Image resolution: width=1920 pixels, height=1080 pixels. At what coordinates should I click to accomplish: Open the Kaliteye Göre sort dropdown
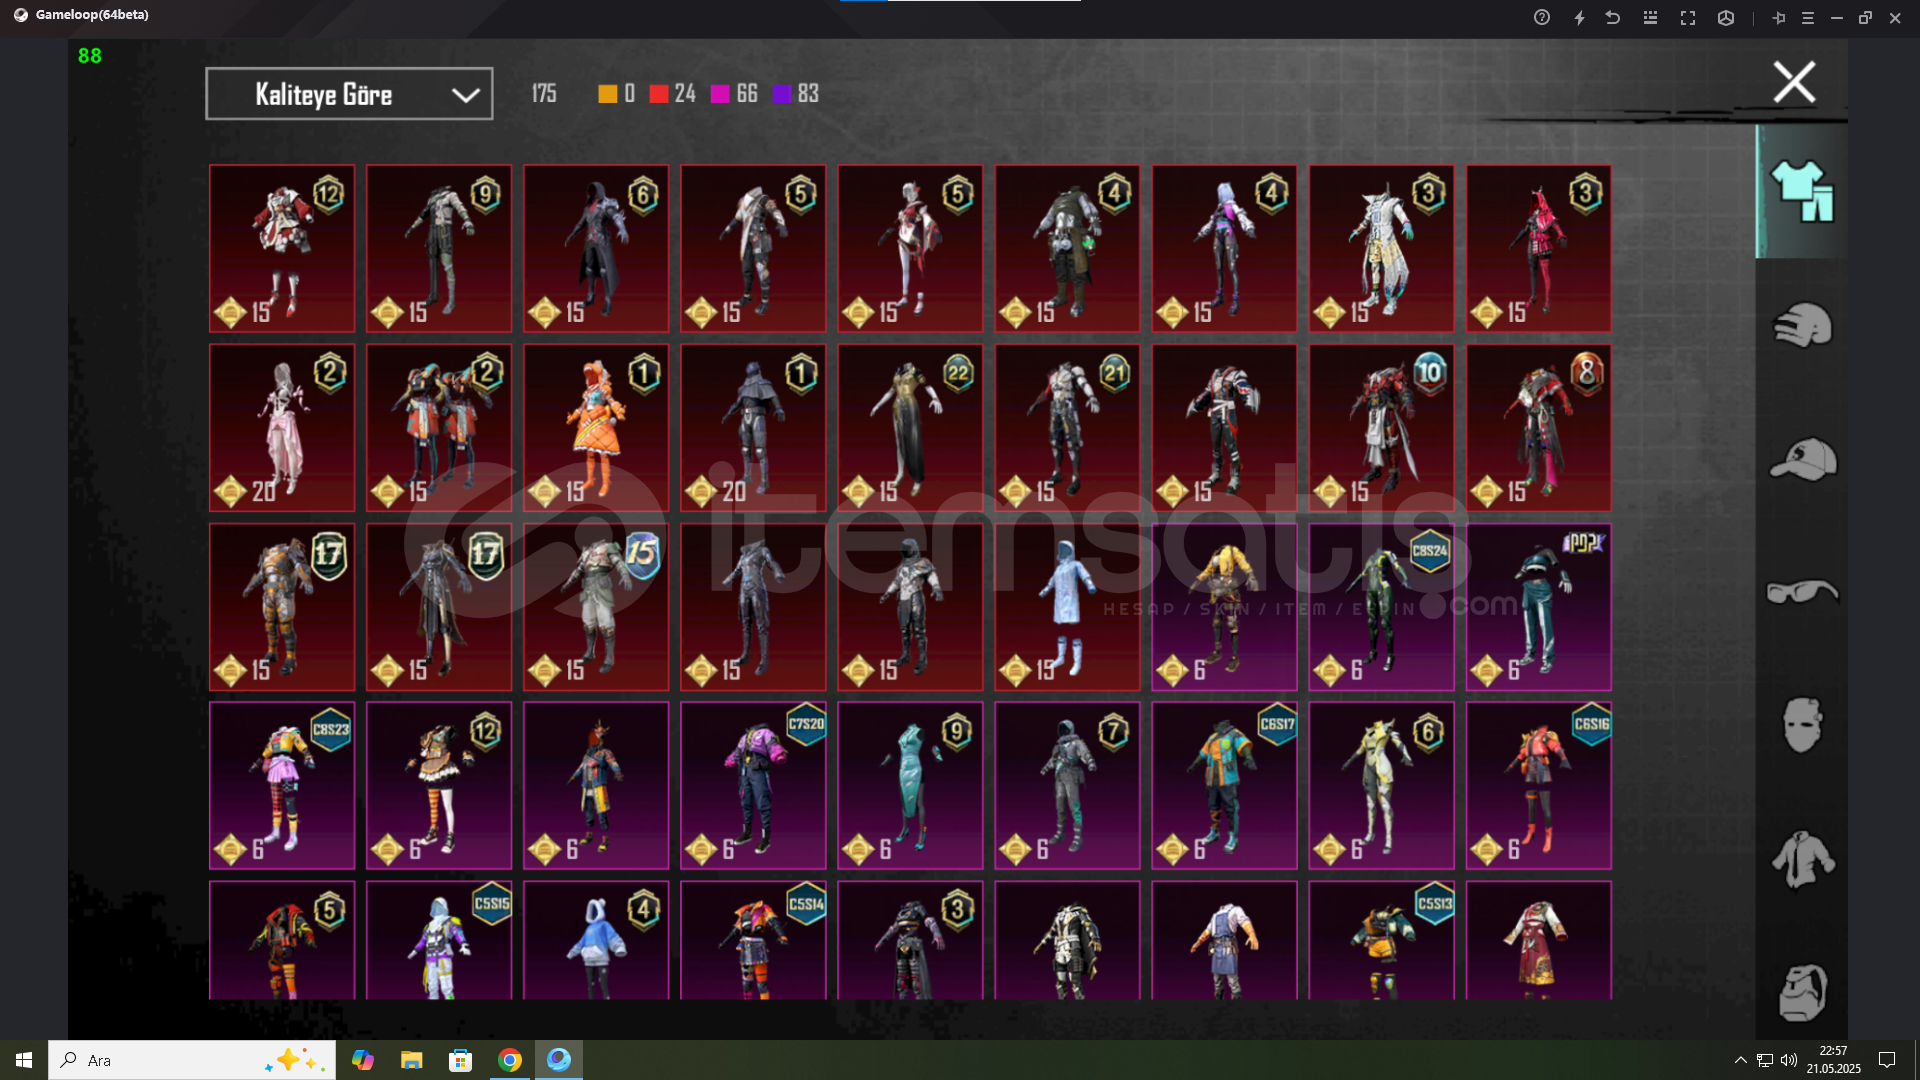pyautogui.click(x=349, y=94)
